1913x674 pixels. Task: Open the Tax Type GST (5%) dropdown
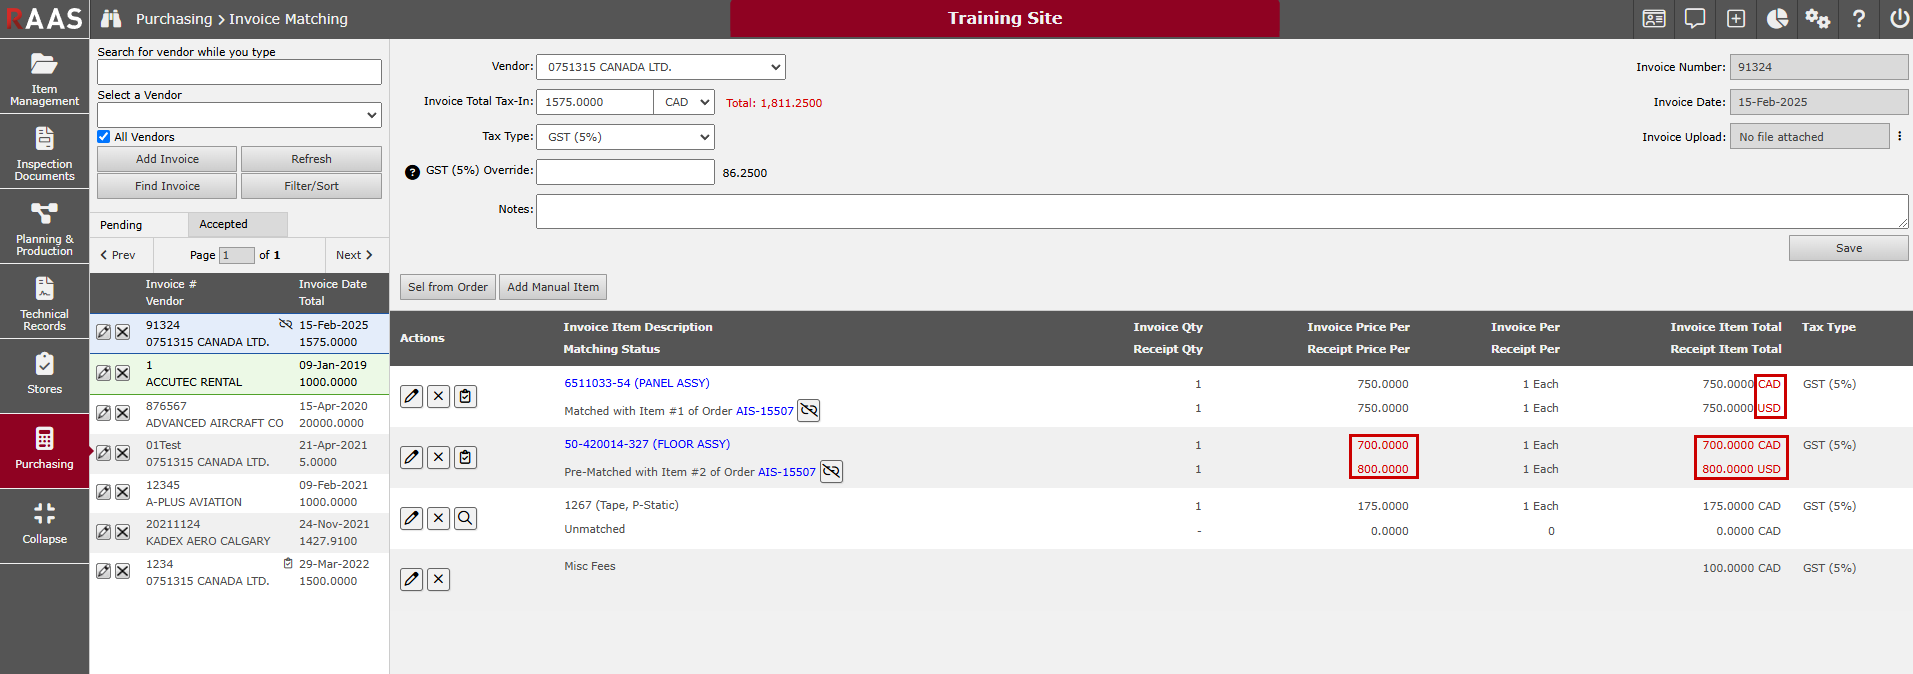[625, 137]
